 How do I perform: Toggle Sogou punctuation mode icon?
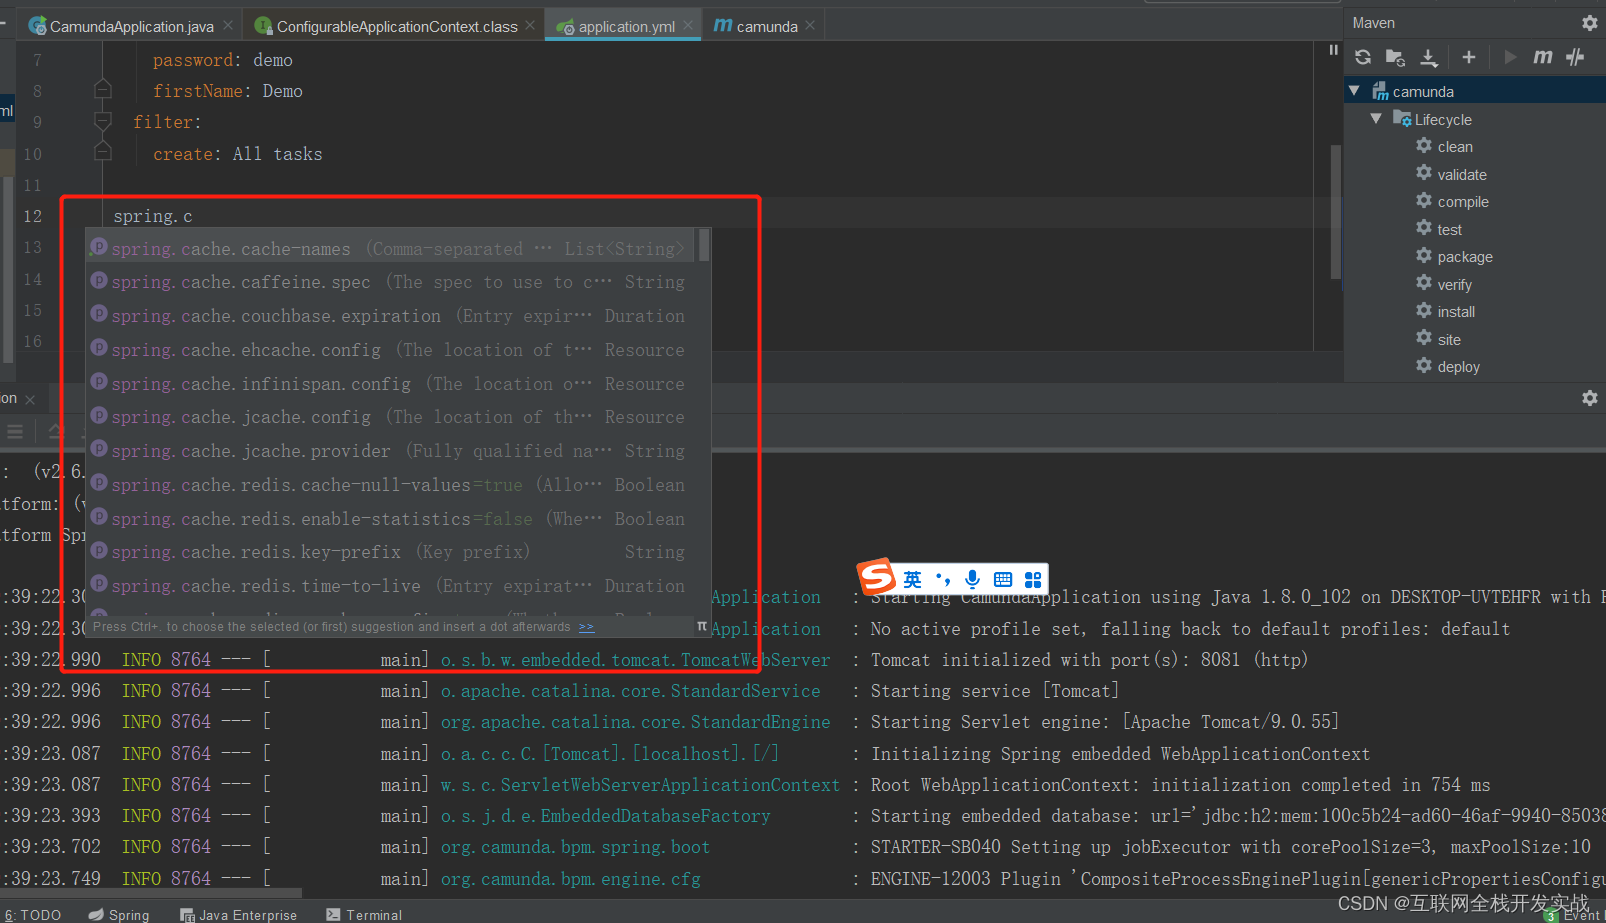coord(942,579)
